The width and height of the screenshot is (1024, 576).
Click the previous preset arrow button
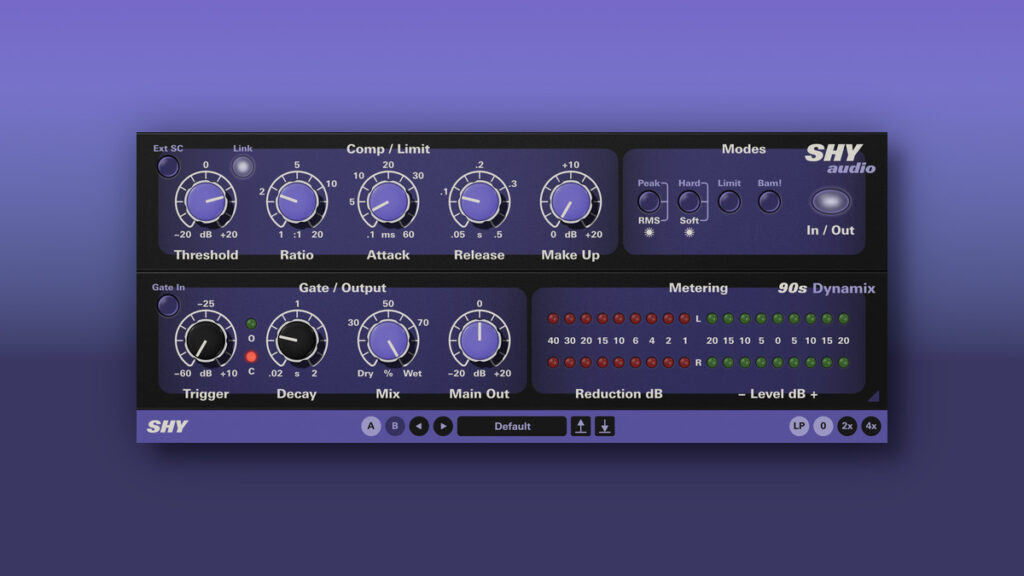(419, 426)
